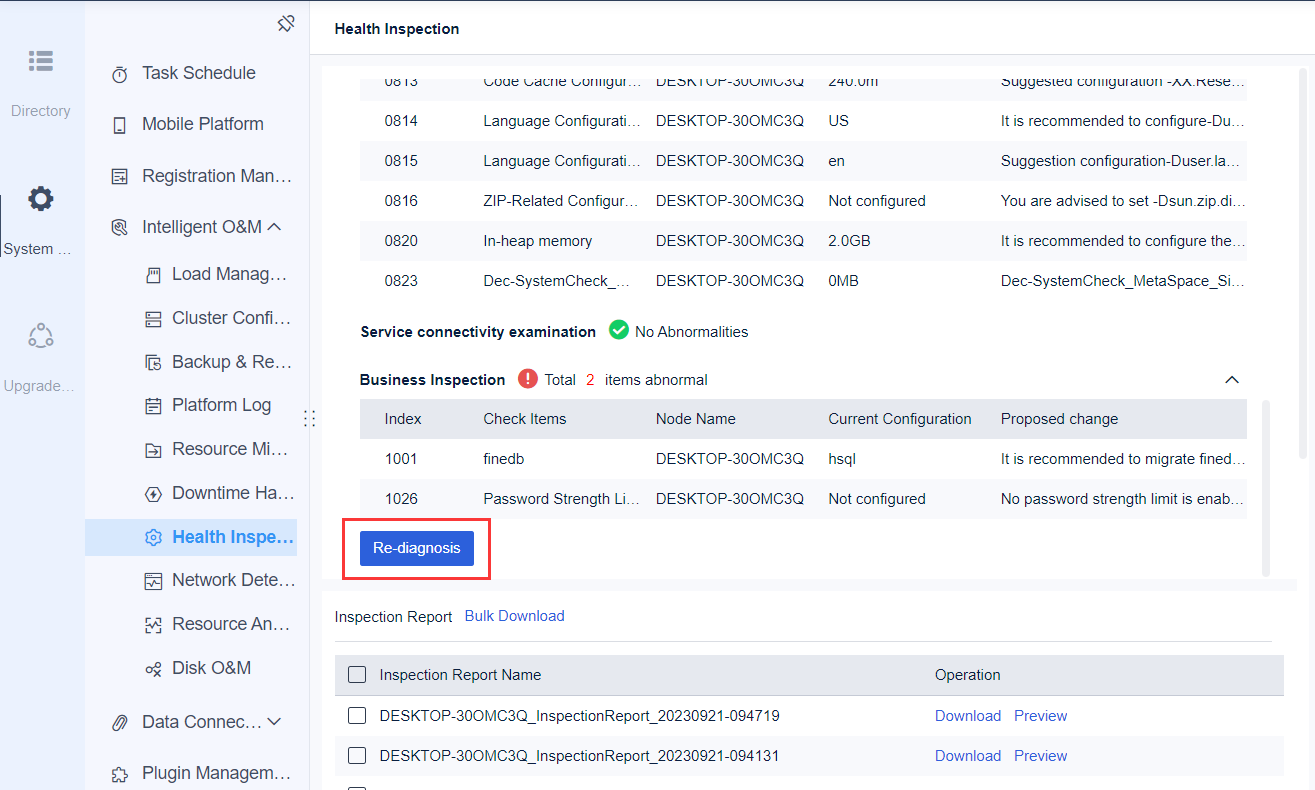Screen dimensions: 1315x790
Task: Check the InspectionReport_20230921-094131 checkbox
Action: pyautogui.click(x=357, y=756)
